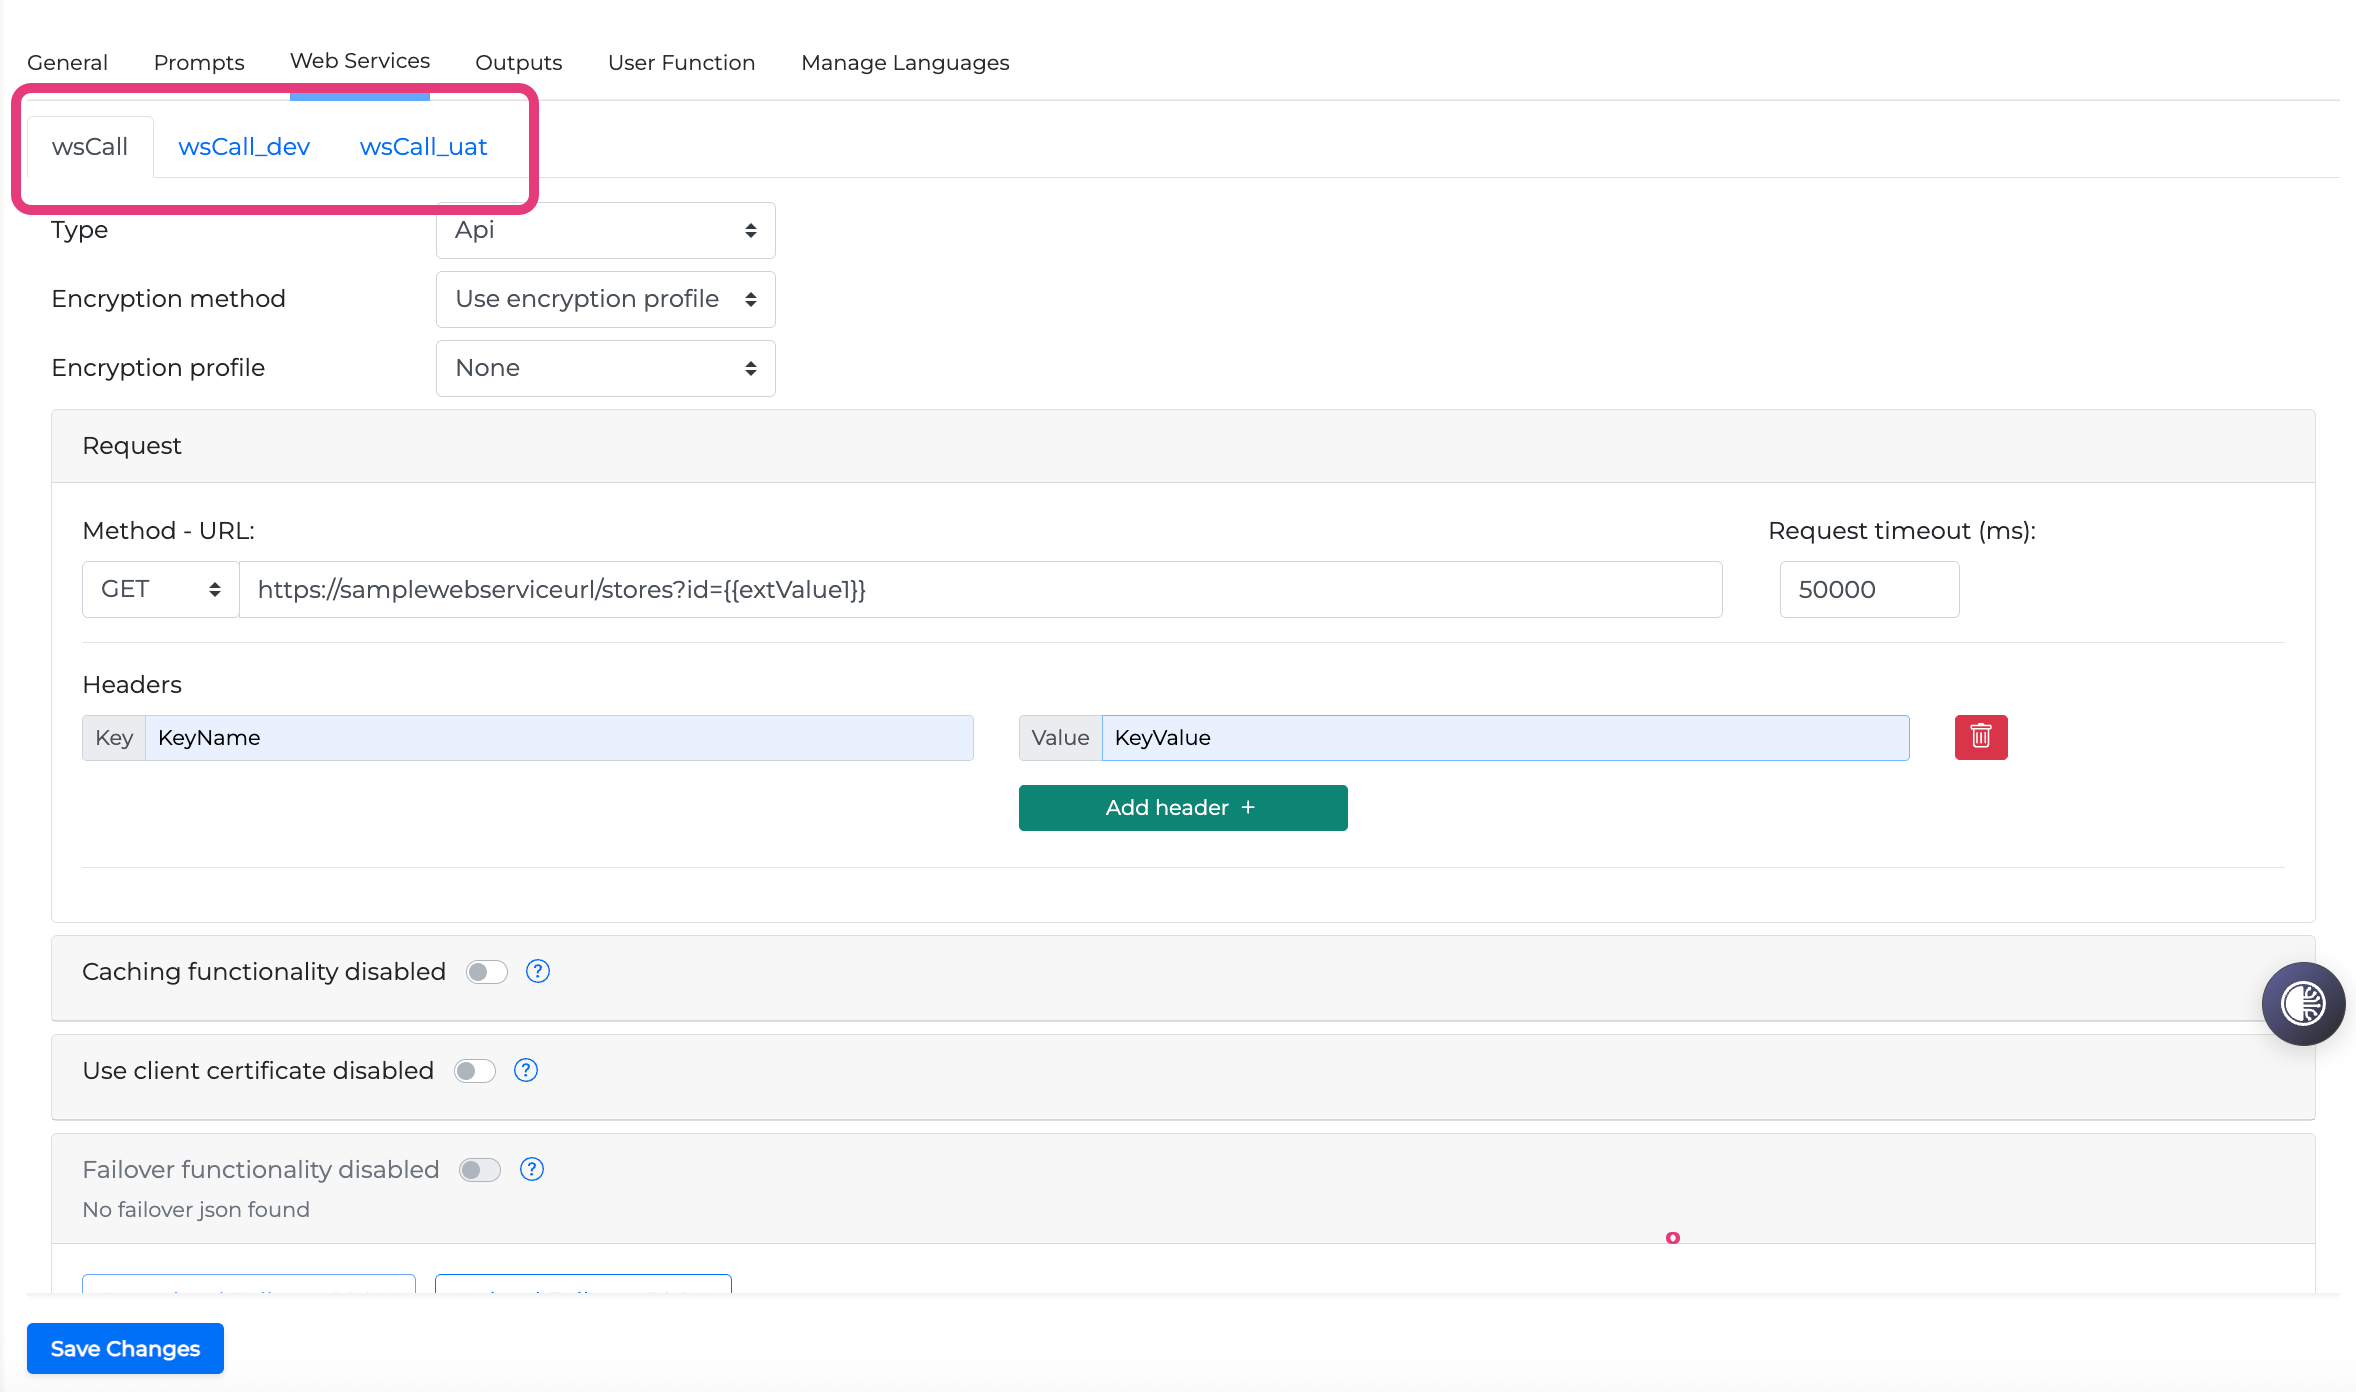Viewport: 2356px width, 1392px height.
Task: Open the Outputs tab
Action: (x=518, y=62)
